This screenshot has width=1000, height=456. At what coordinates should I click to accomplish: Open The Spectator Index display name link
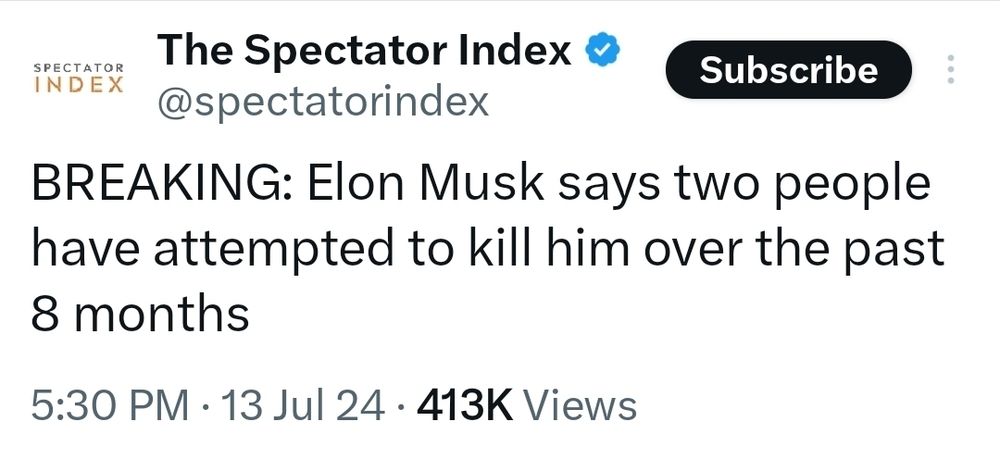point(364,50)
